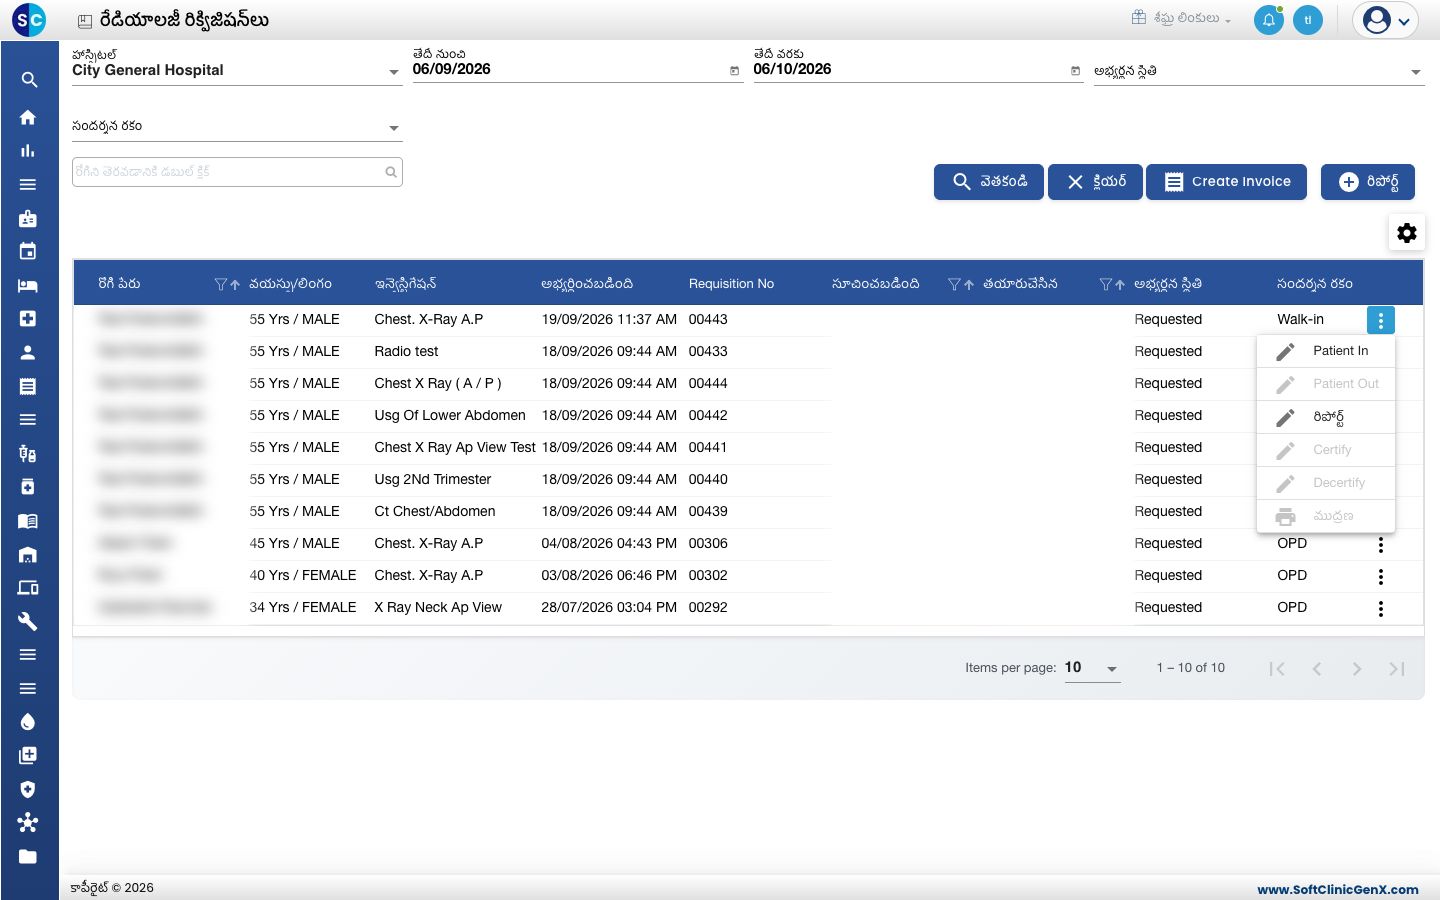Choose the రిపోర్ట్ entry in the context menu

pyautogui.click(x=1326, y=417)
